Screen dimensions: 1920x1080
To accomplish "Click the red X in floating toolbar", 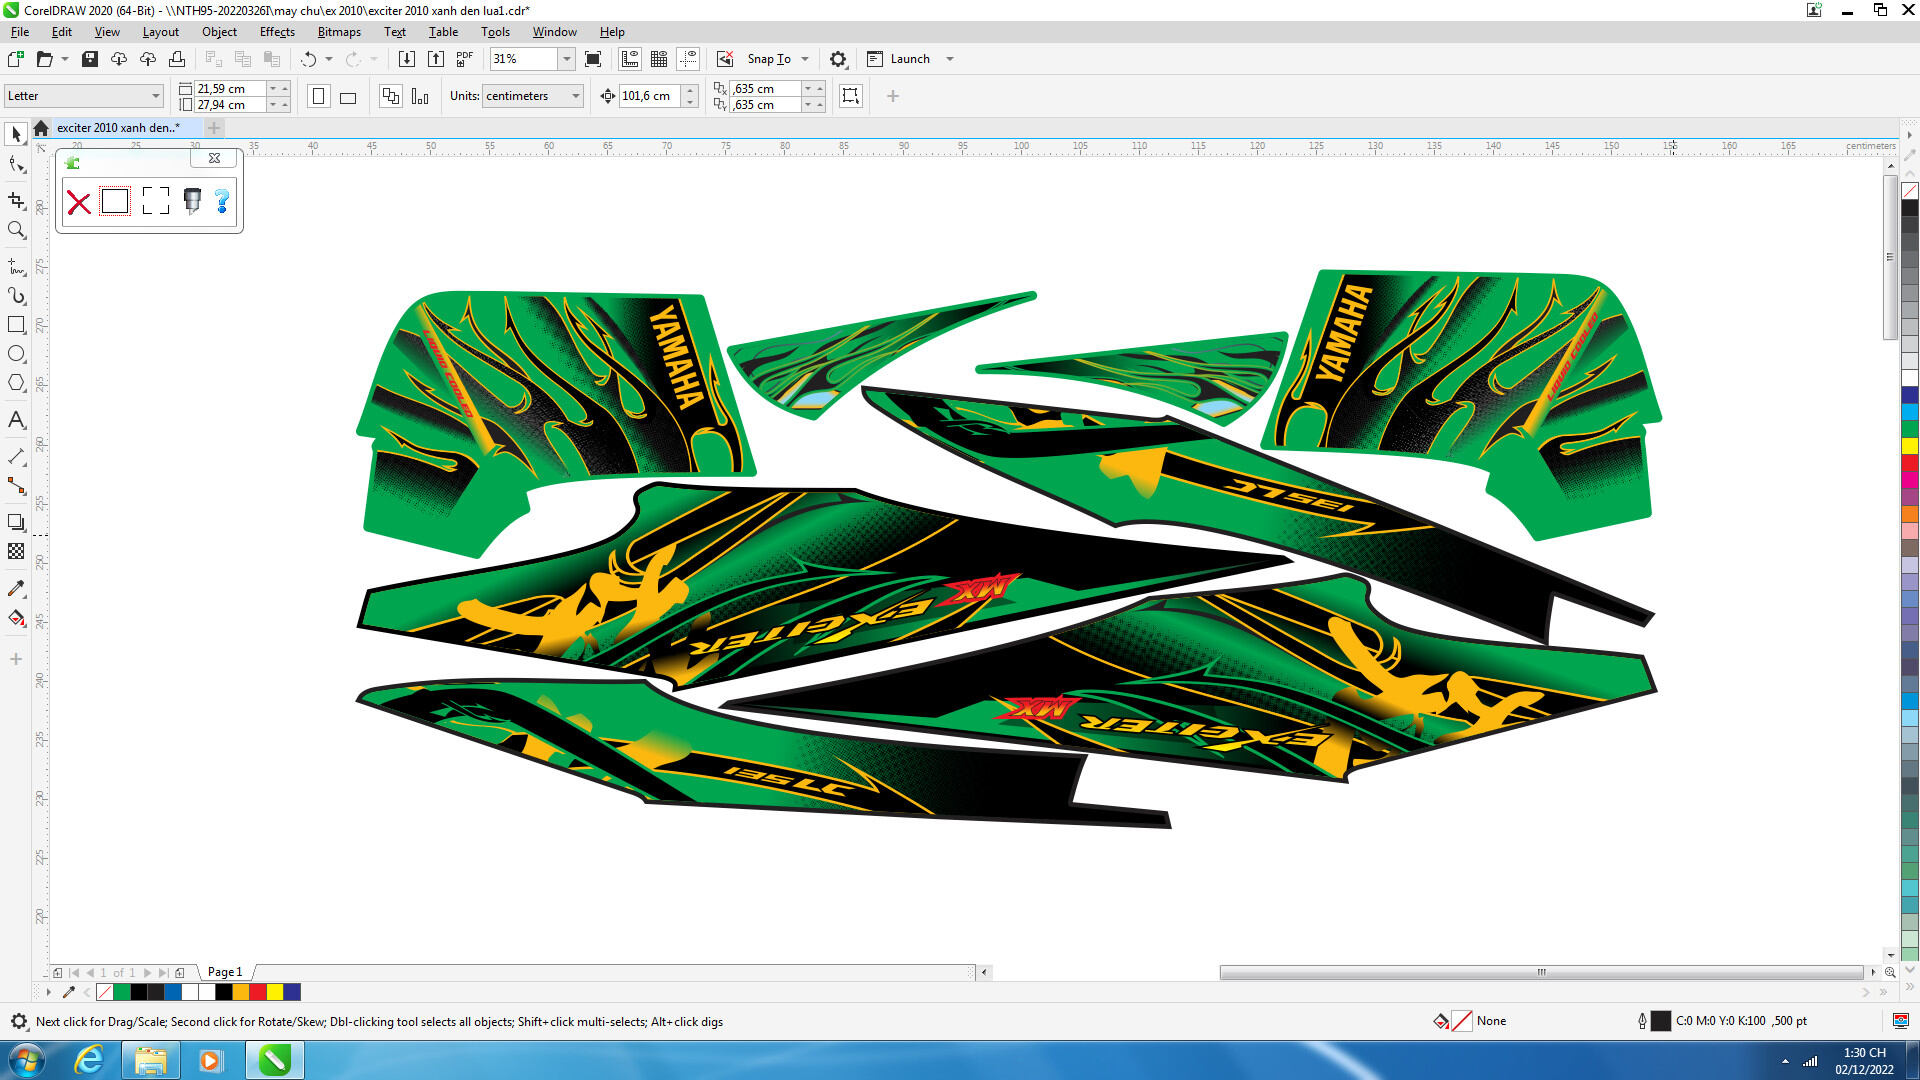I will point(79,203).
